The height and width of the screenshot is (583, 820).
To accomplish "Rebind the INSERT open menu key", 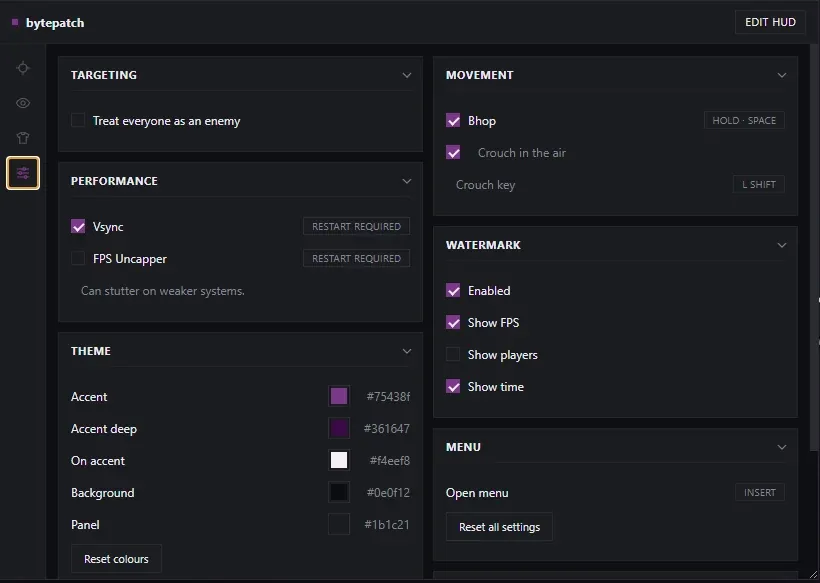I will (760, 493).
